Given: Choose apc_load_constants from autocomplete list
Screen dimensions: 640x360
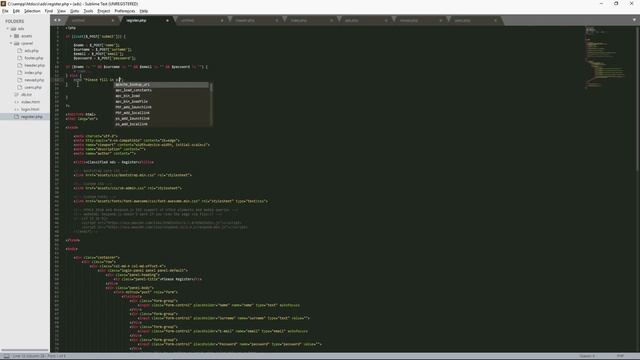Looking at the screenshot, I should tap(161, 90).
